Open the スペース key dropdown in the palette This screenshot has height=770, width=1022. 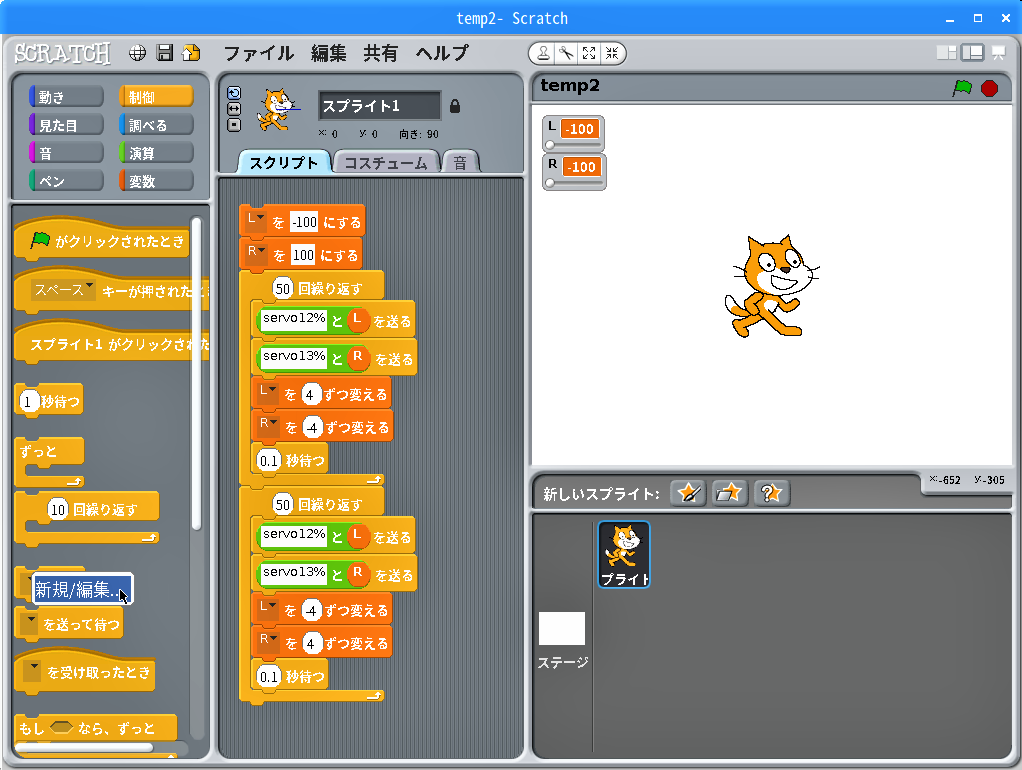coord(63,290)
